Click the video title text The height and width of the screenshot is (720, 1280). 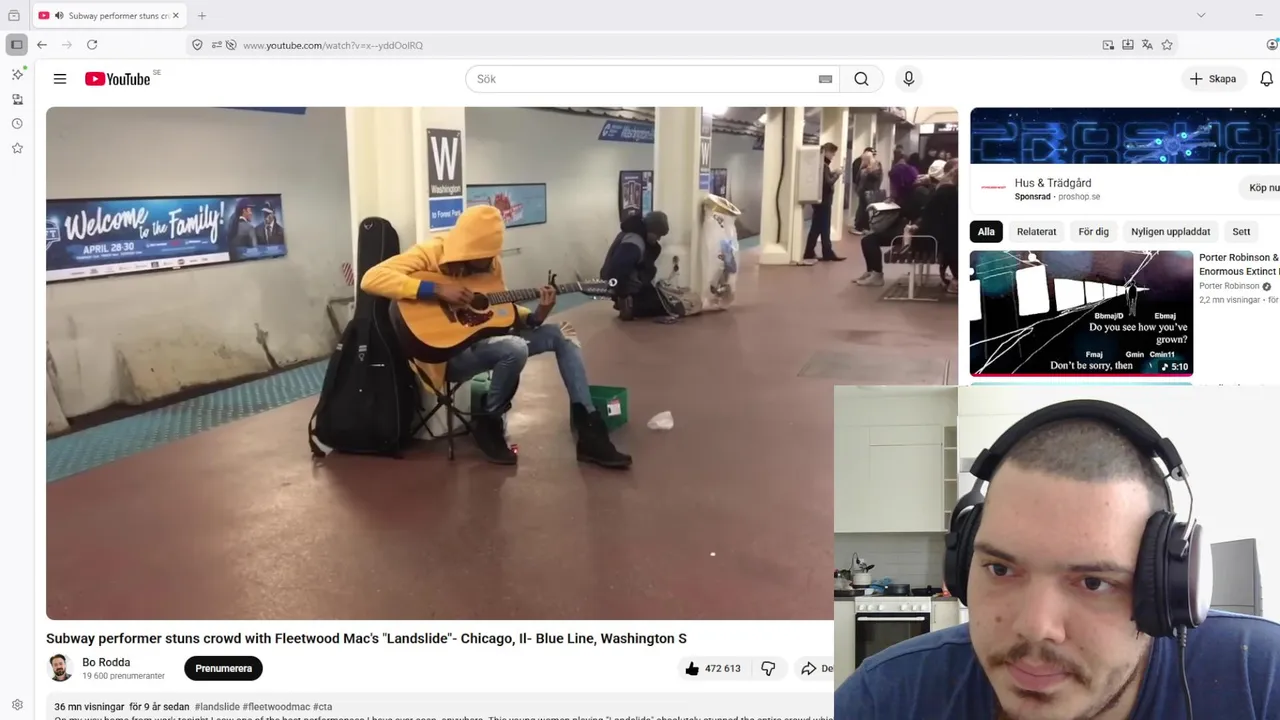point(366,638)
